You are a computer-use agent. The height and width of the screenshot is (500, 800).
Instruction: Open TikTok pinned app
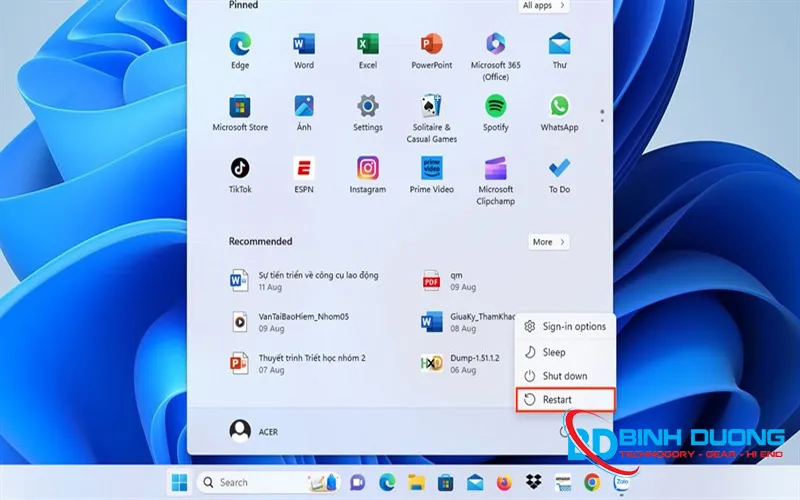pyautogui.click(x=240, y=174)
